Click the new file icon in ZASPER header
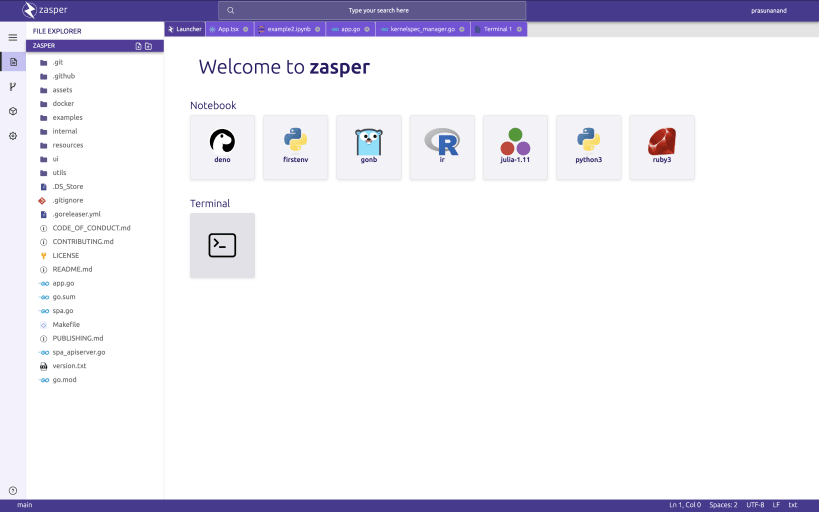The image size is (819, 512). [138, 46]
